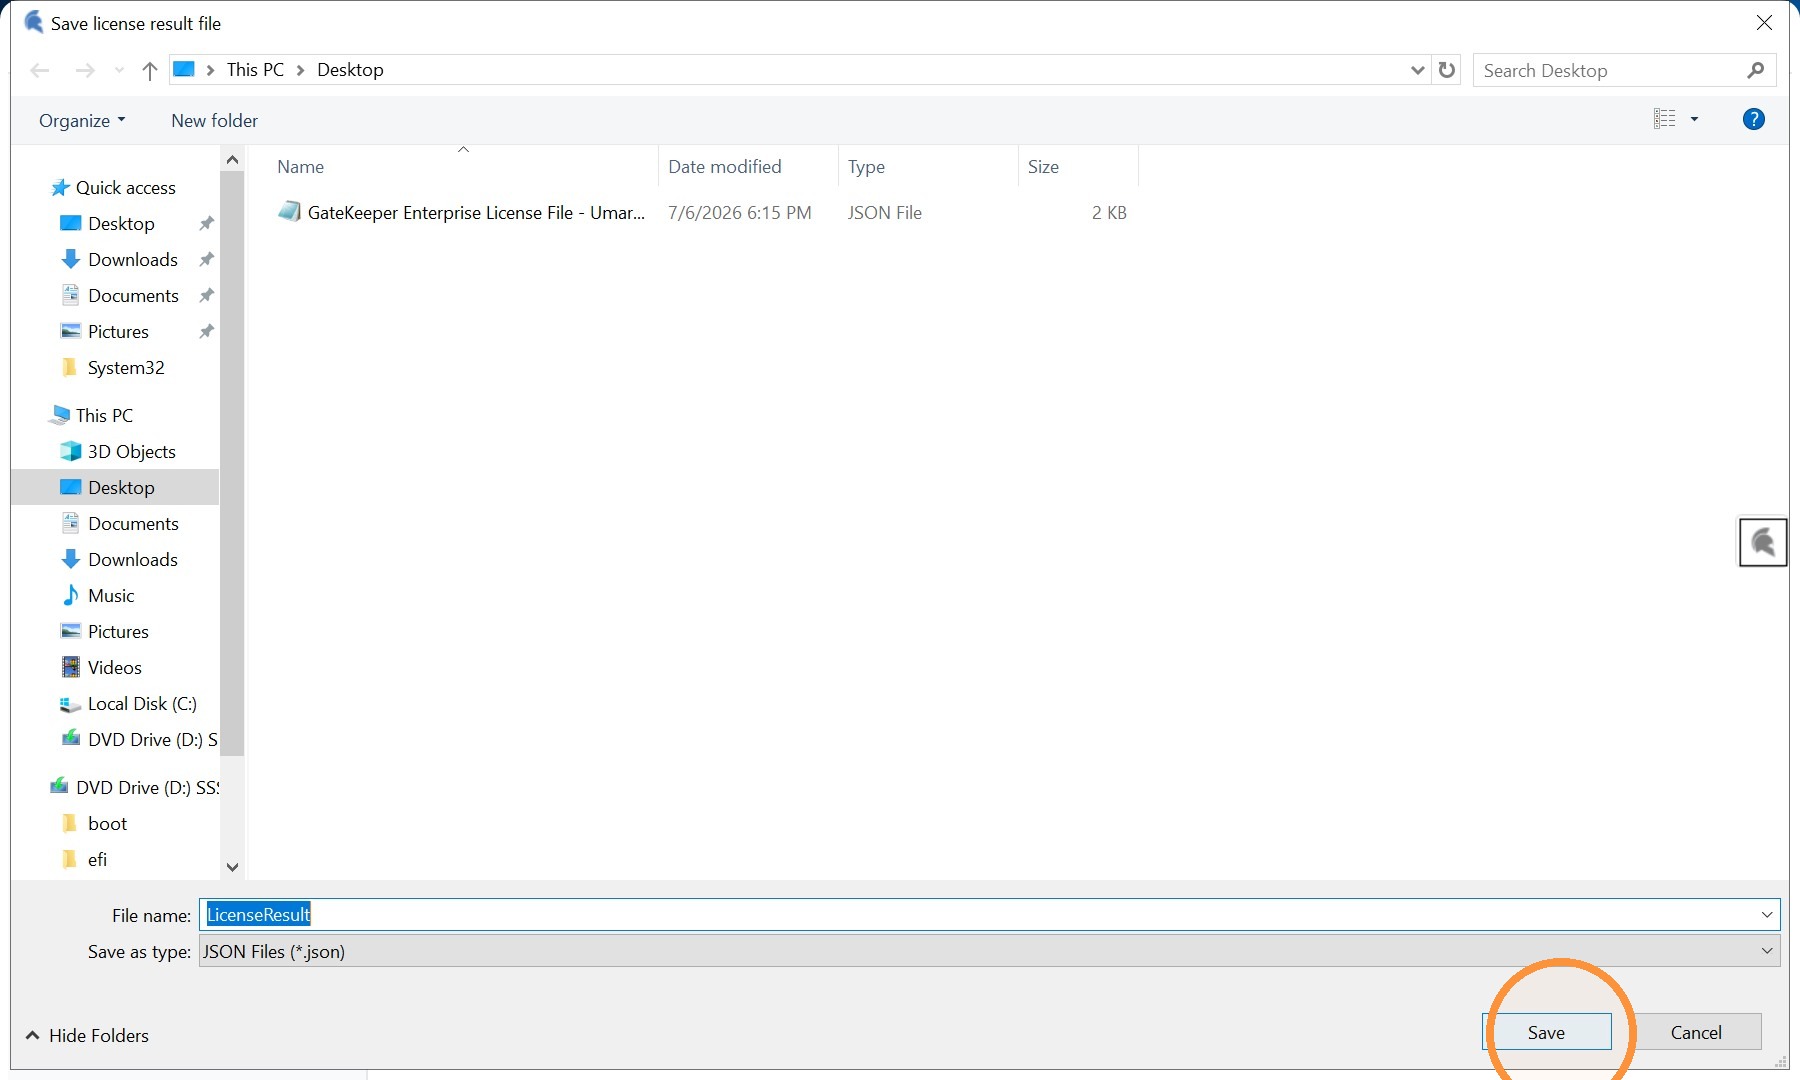Click the pin icon beside Desktop
The width and height of the screenshot is (1800, 1080).
(206, 223)
